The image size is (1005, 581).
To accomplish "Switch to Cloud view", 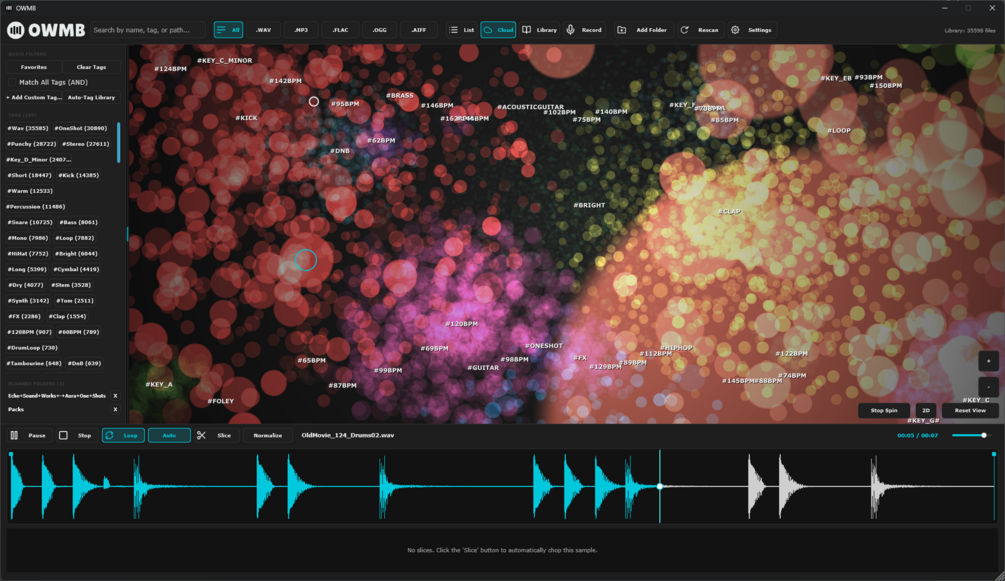I will [x=498, y=30].
